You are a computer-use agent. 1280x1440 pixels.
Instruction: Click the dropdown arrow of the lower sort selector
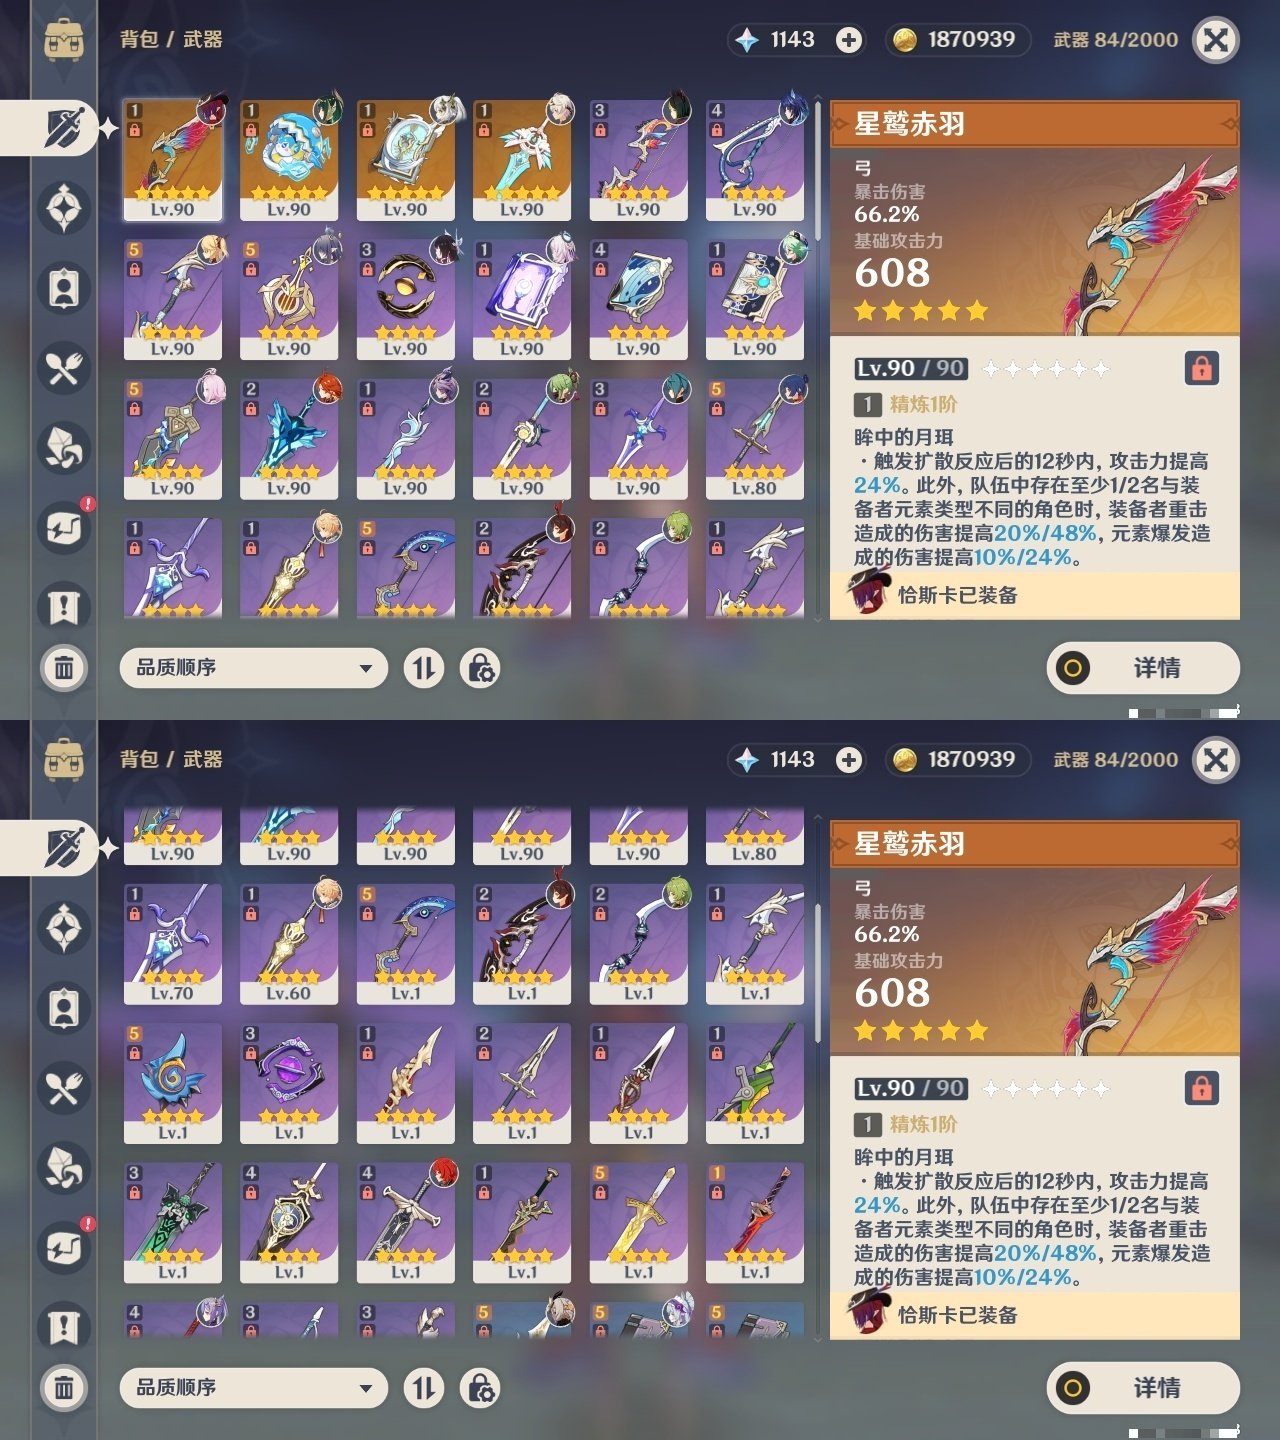pyautogui.click(x=366, y=1388)
